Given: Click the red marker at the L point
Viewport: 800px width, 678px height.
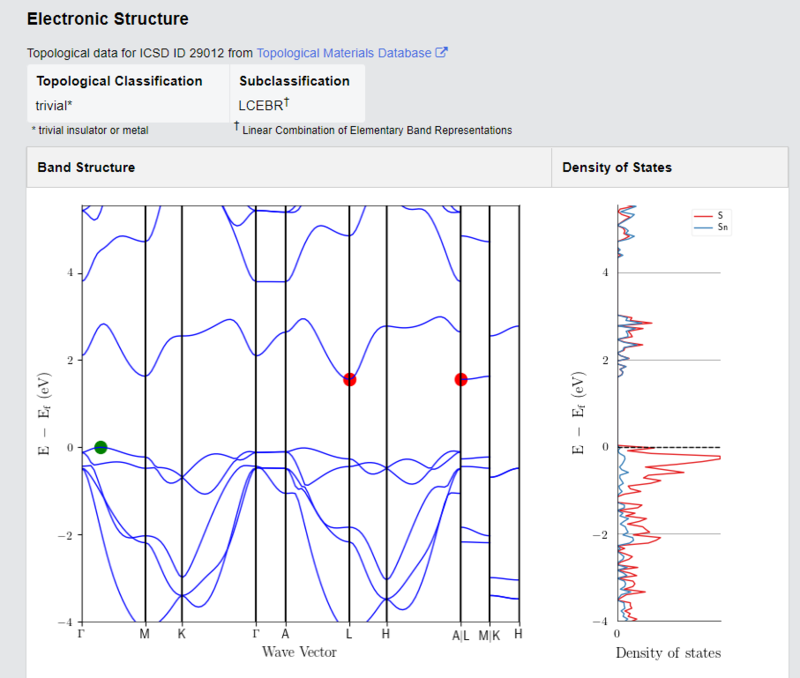Looking at the screenshot, I should pos(349,380).
